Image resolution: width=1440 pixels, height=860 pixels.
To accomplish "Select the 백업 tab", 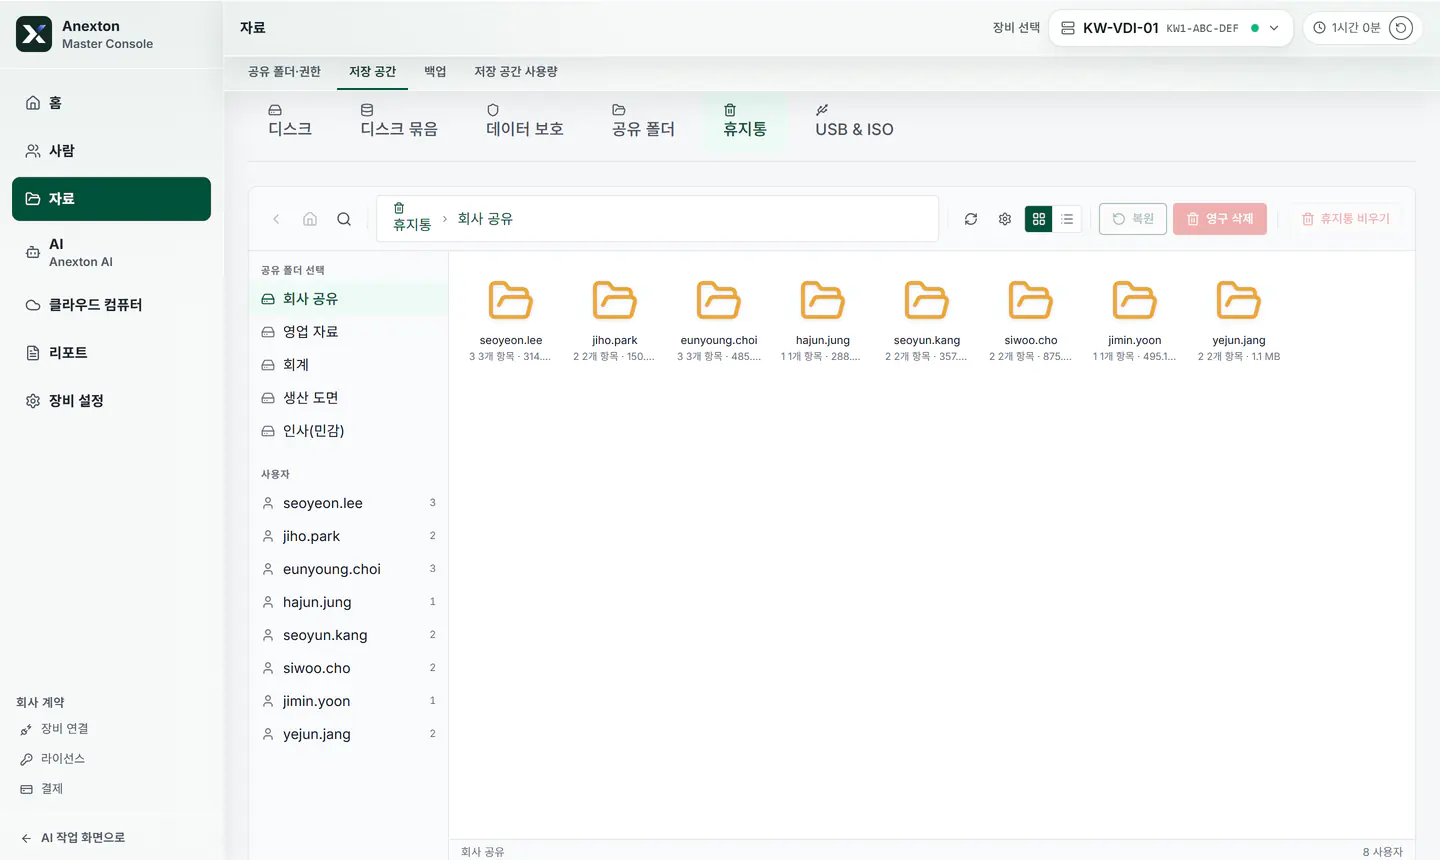I will [x=435, y=72].
